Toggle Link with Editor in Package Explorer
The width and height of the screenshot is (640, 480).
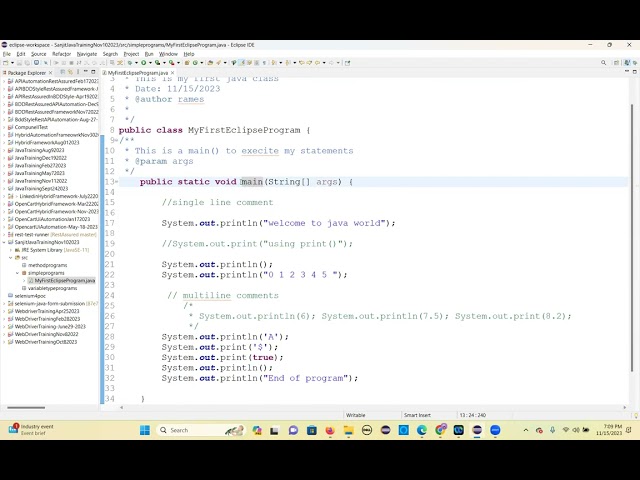(x=70, y=72)
